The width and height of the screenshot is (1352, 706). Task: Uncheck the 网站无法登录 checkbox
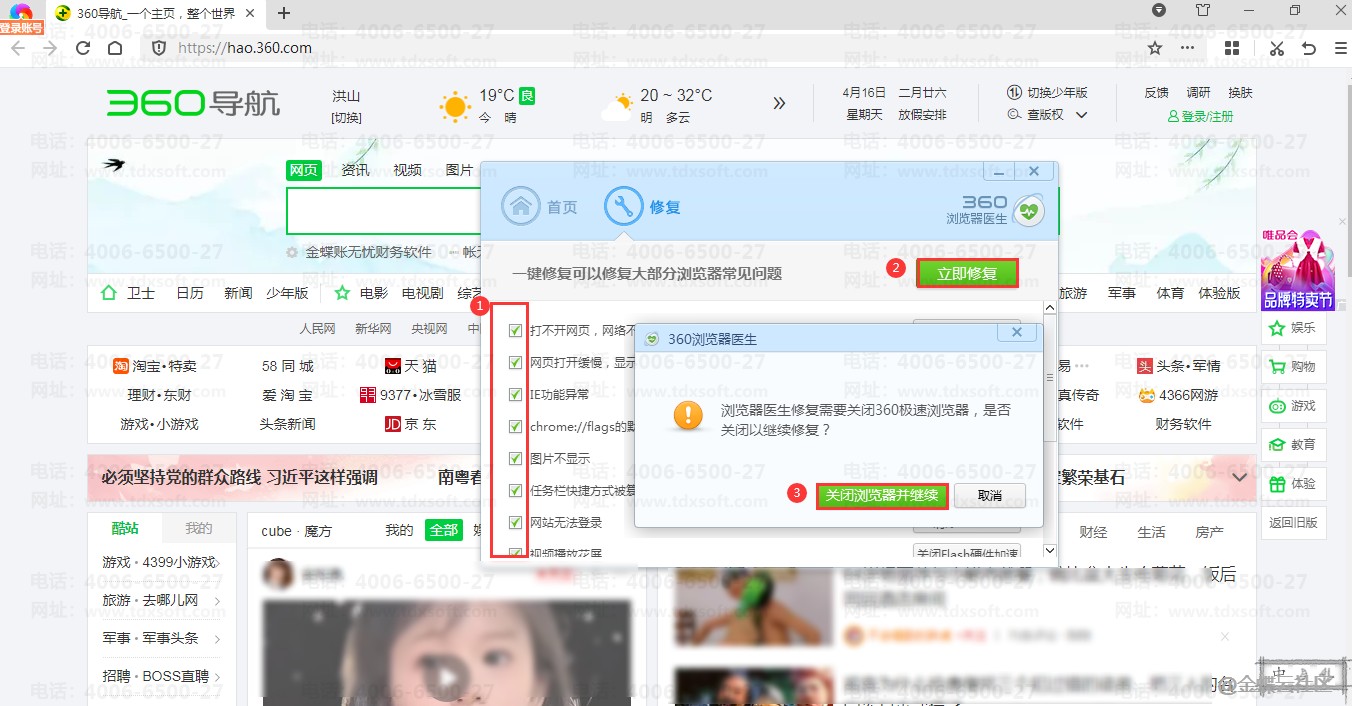[x=516, y=522]
